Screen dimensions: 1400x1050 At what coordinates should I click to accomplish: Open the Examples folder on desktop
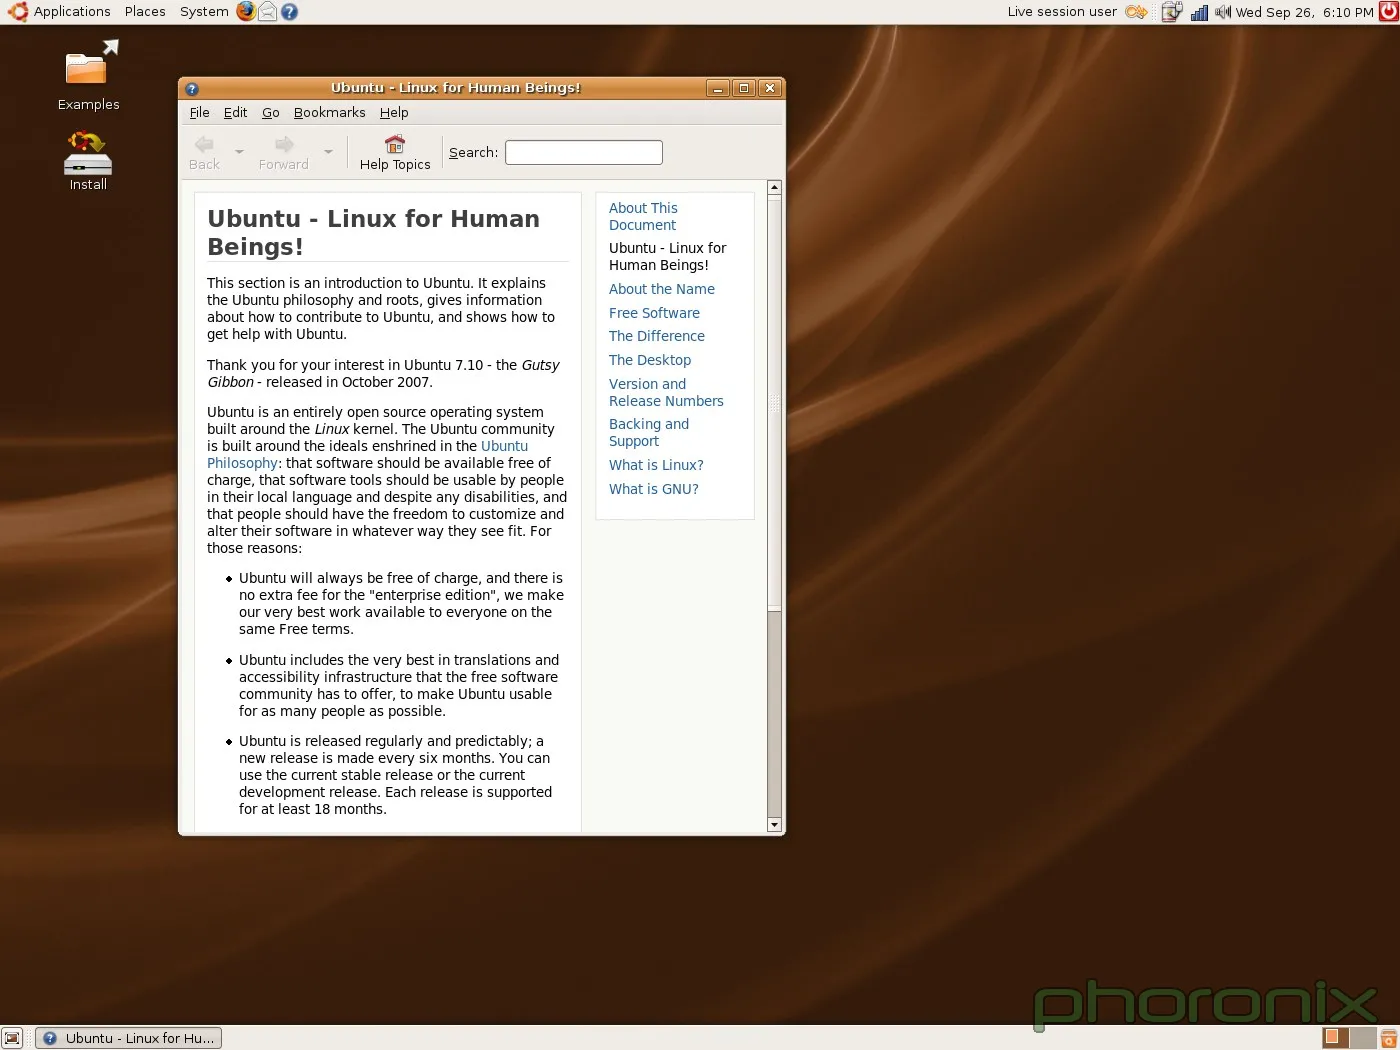(x=88, y=75)
